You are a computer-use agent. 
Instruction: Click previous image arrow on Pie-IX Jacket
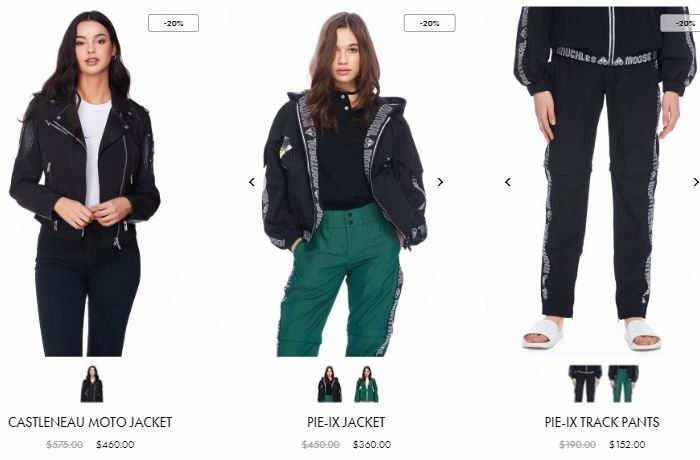click(252, 182)
